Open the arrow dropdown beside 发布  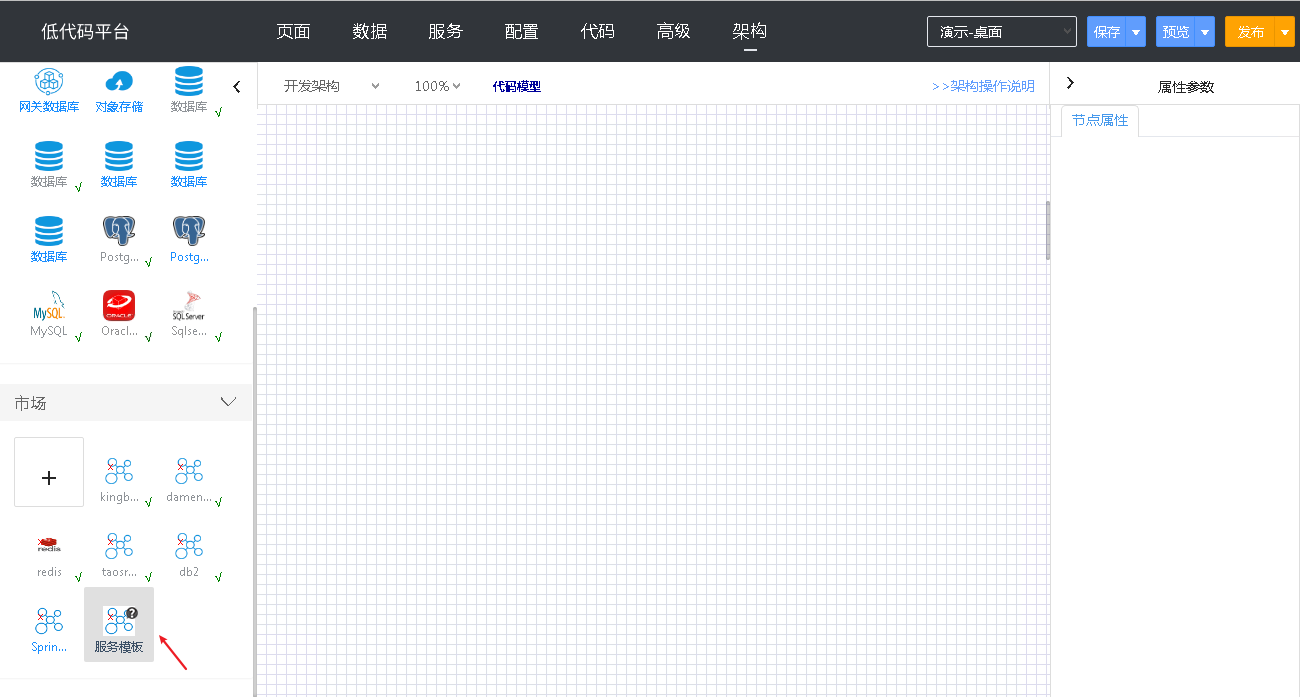1285,32
